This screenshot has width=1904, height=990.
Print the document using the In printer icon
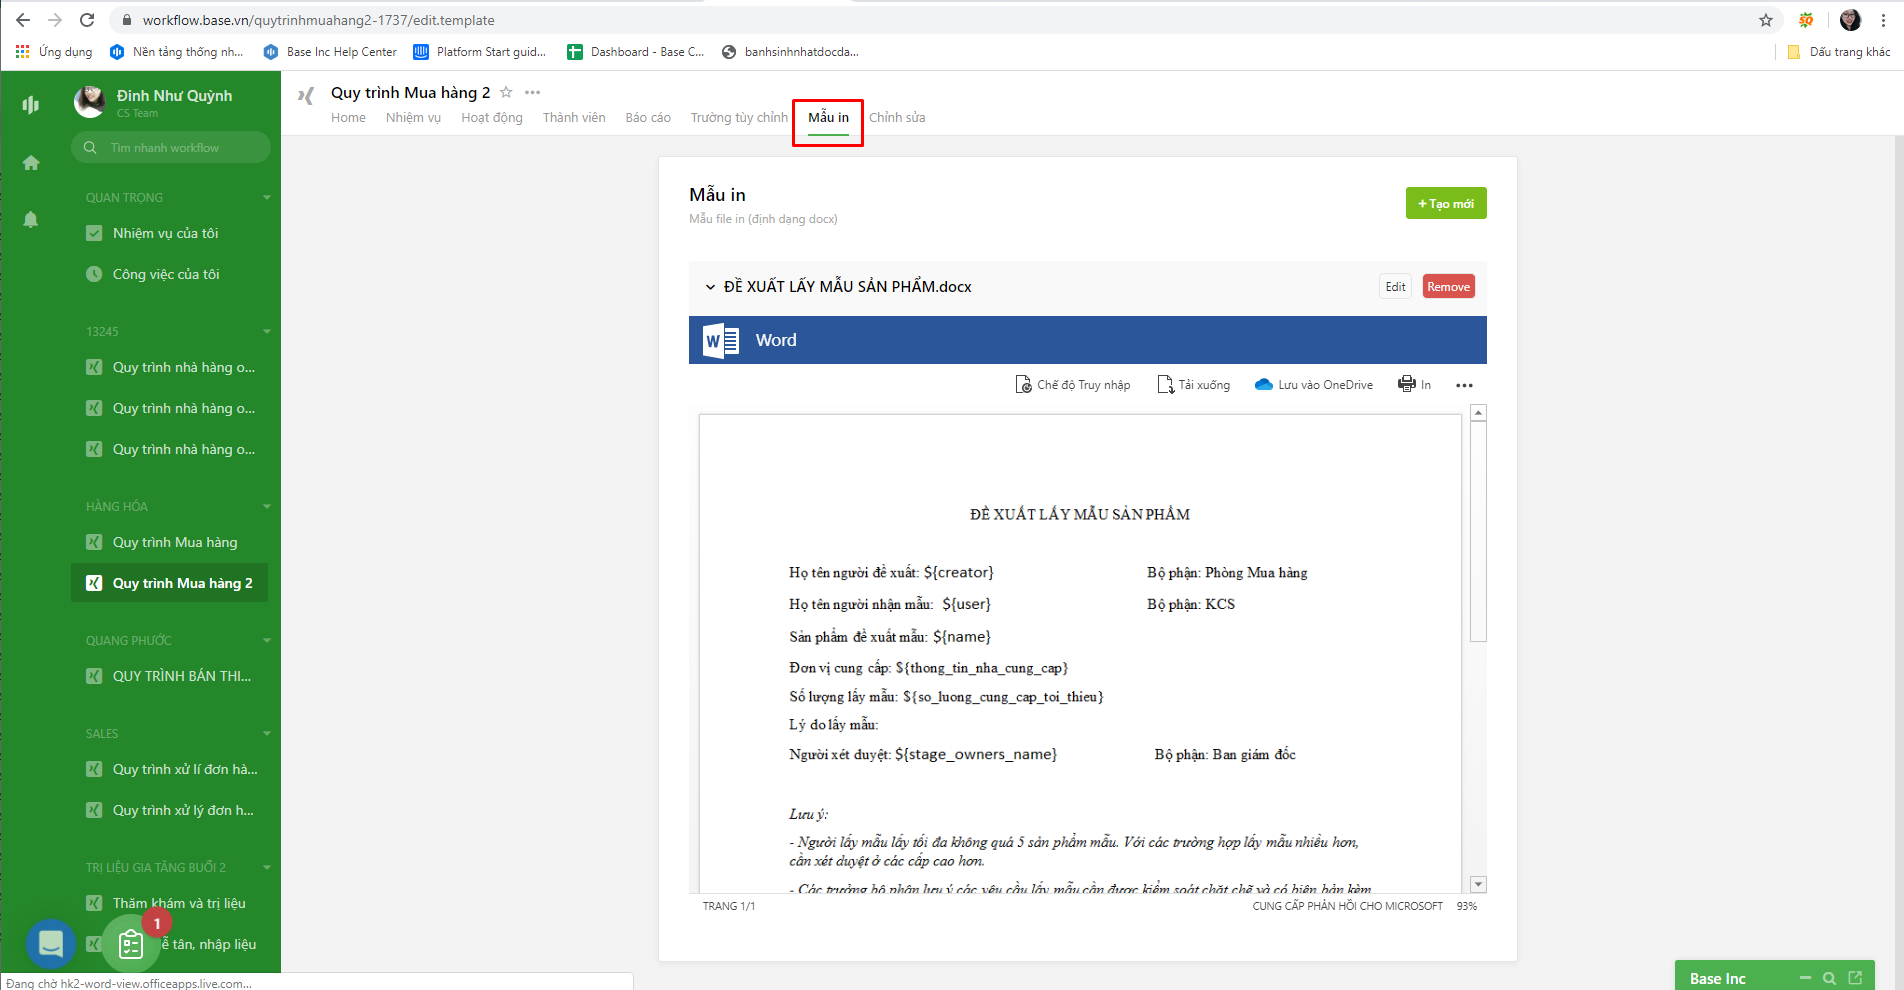(1414, 384)
